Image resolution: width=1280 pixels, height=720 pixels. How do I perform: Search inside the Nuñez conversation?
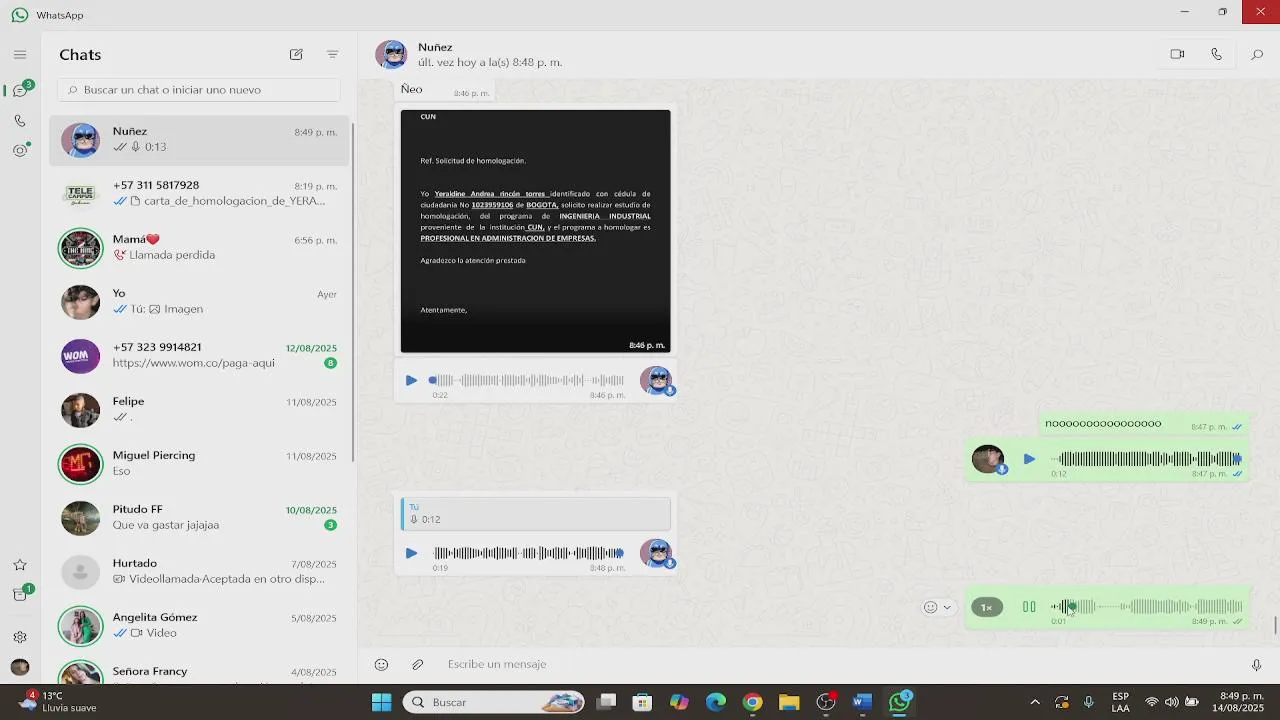[x=1257, y=54]
